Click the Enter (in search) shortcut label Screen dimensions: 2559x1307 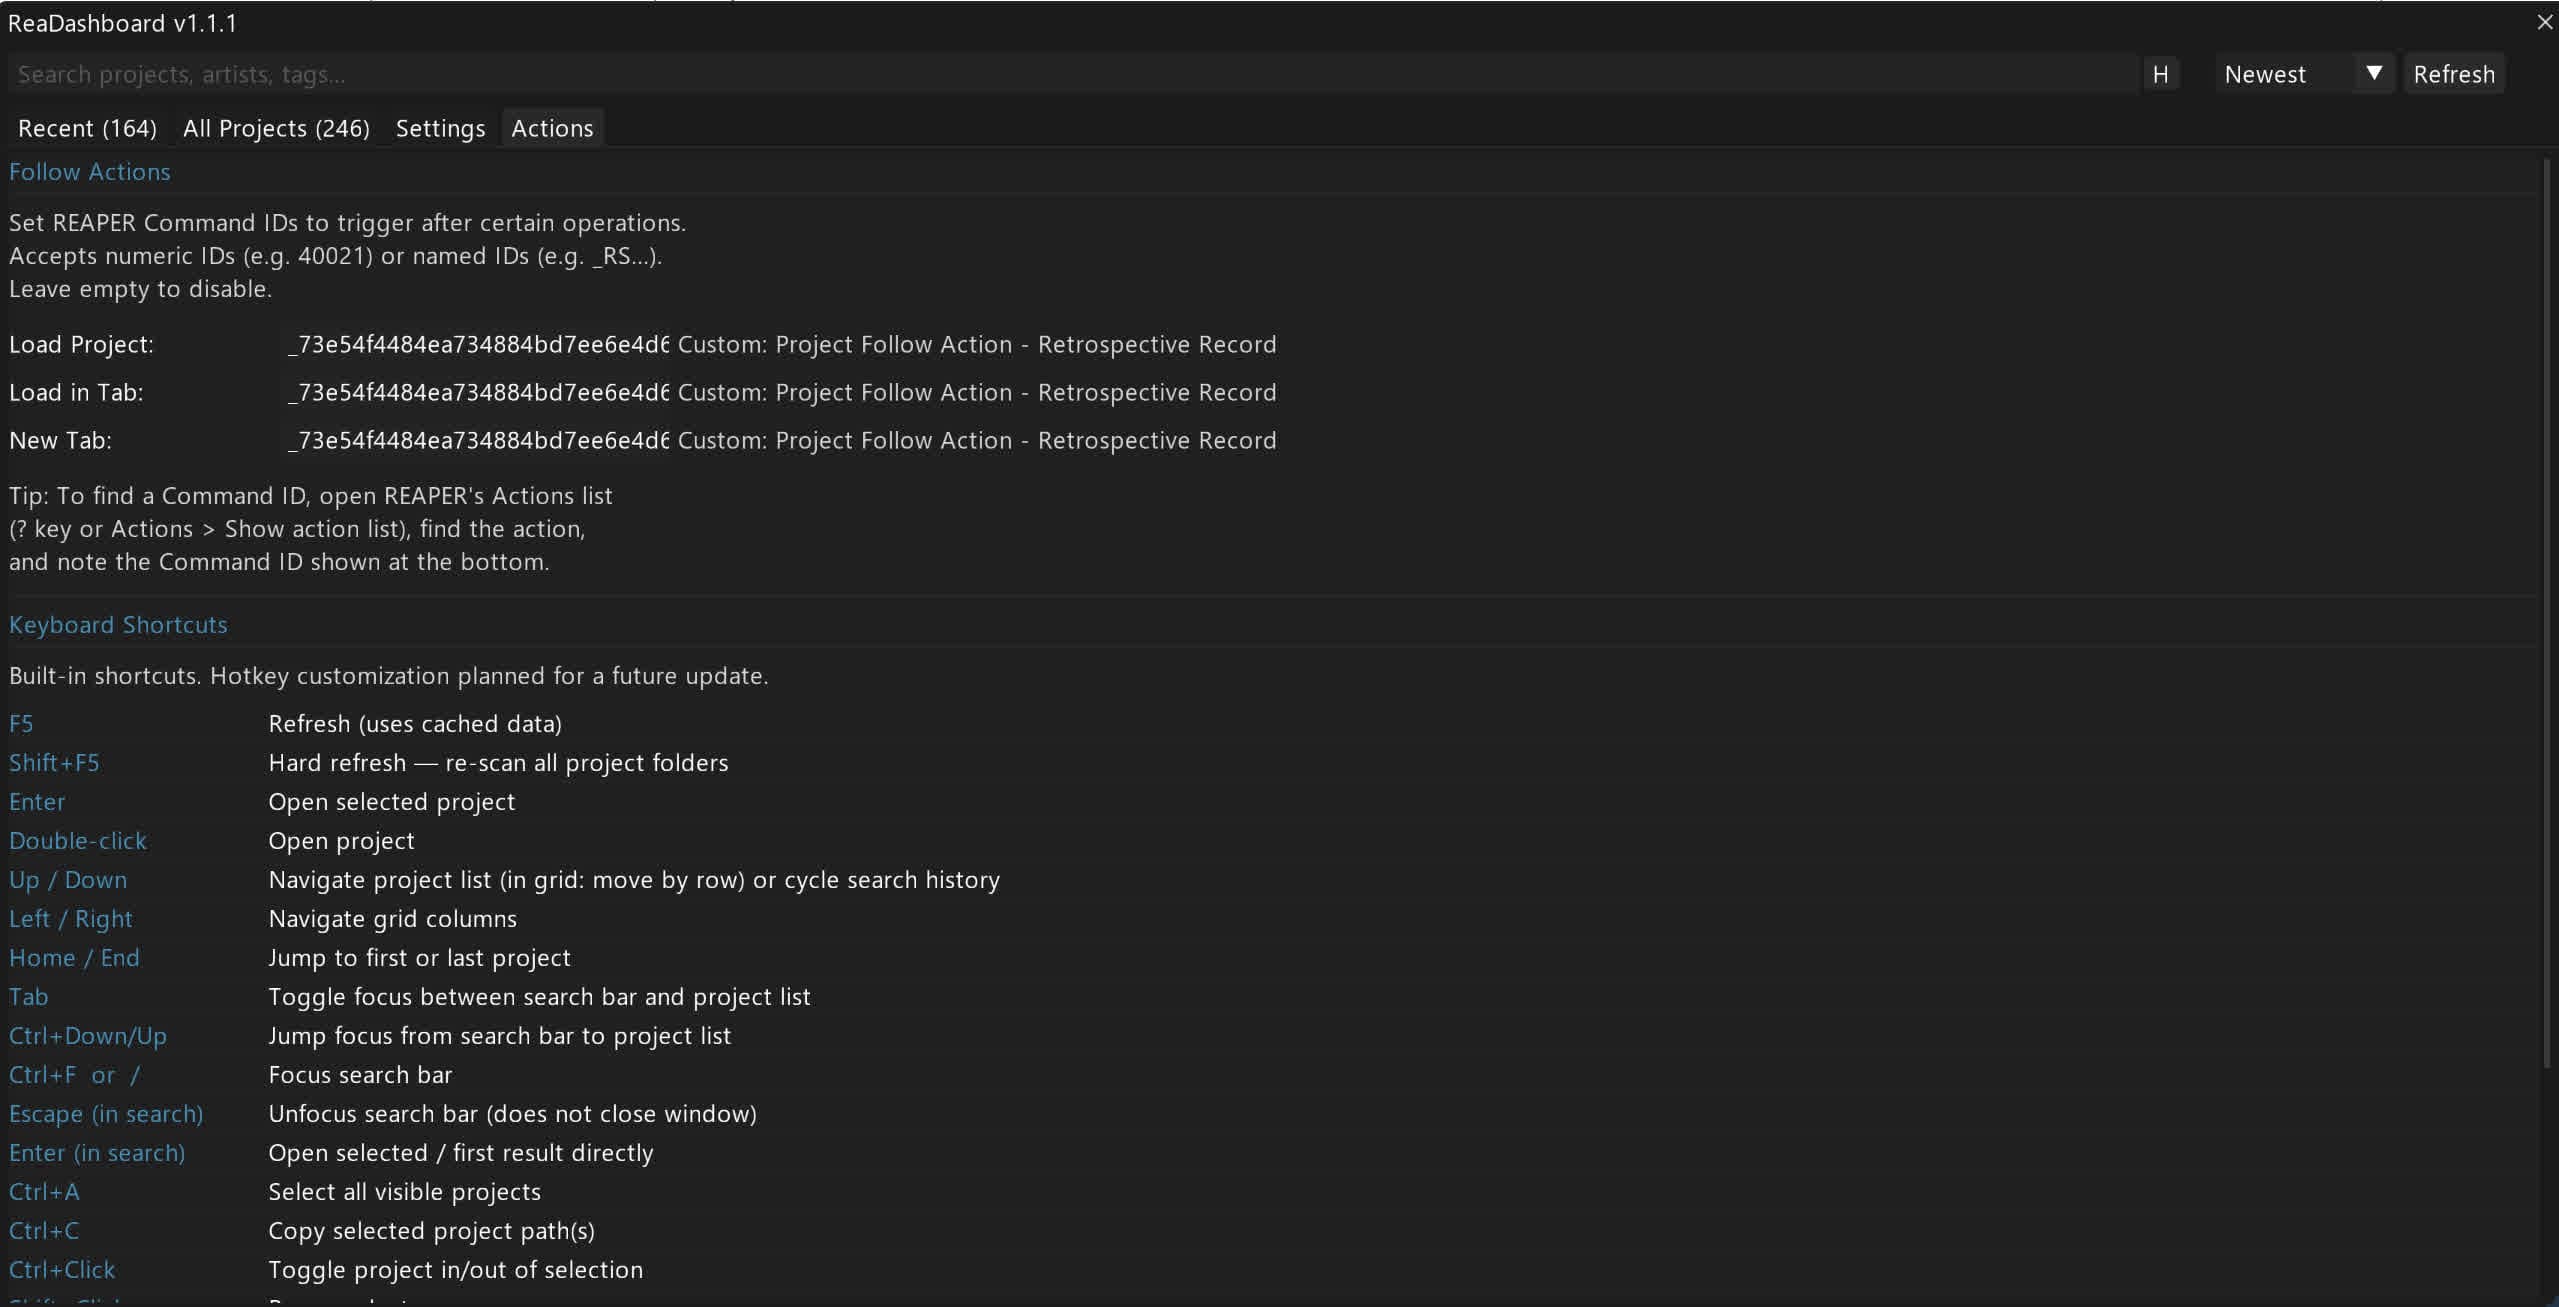(97, 1153)
